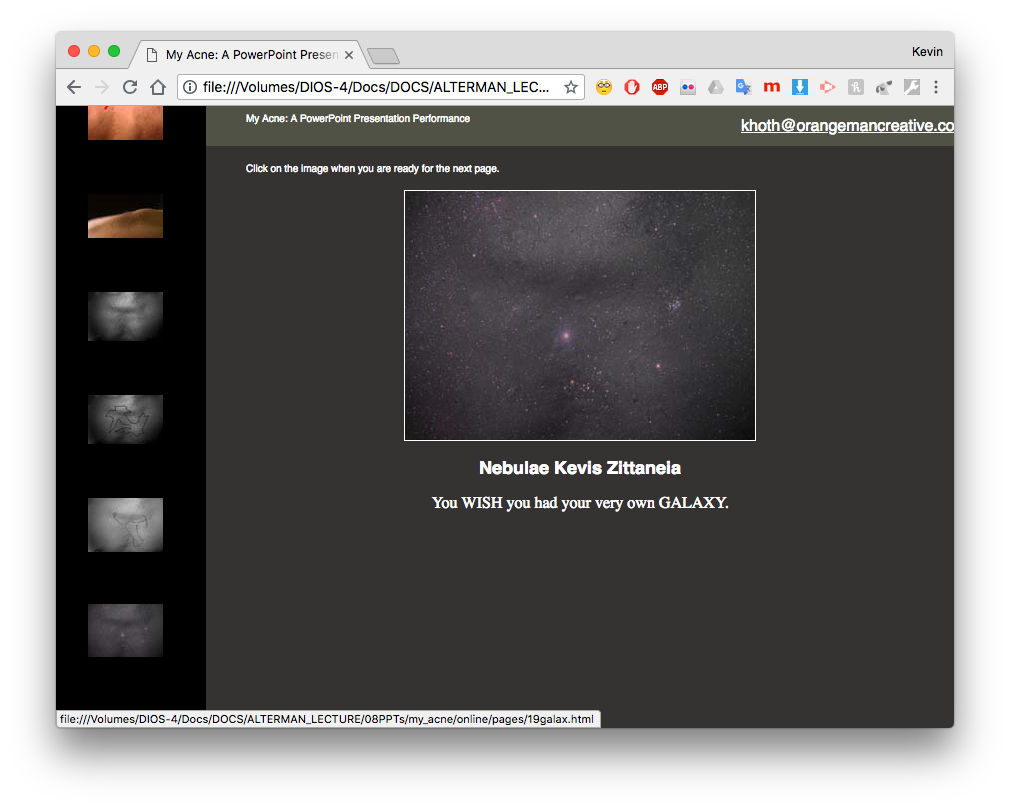The height and width of the screenshot is (808, 1010).
Task: Click the galaxy nebula image for next page
Action: (580, 315)
